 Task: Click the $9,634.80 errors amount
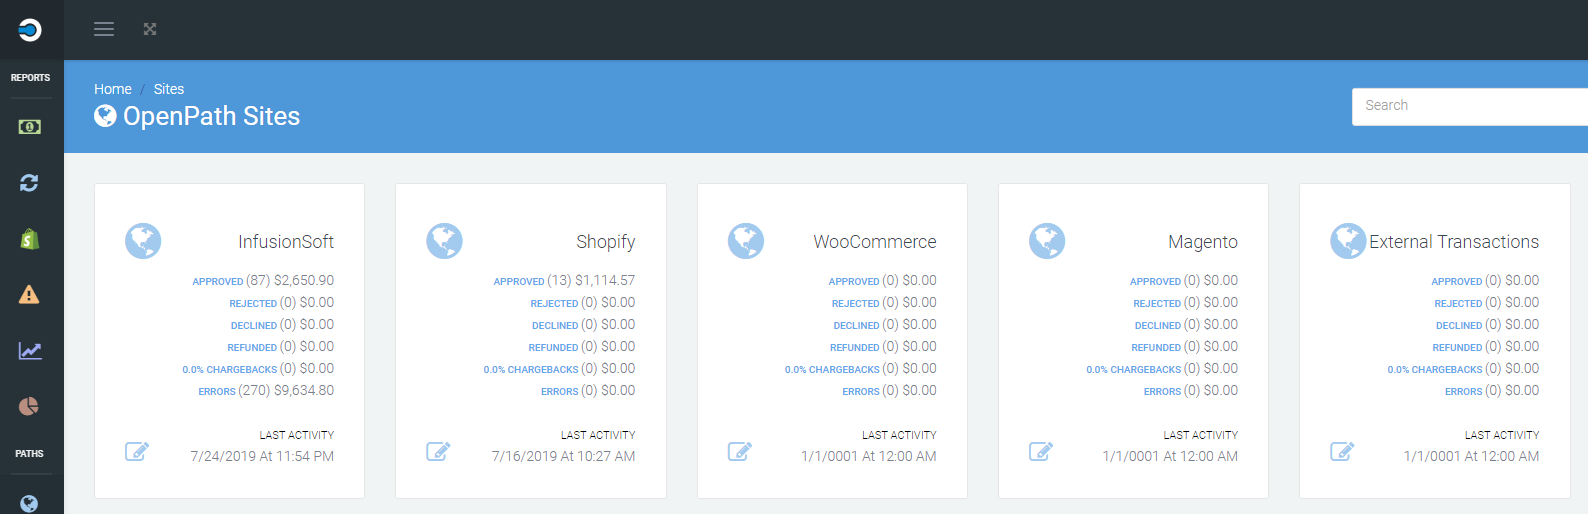[x=304, y=391]
